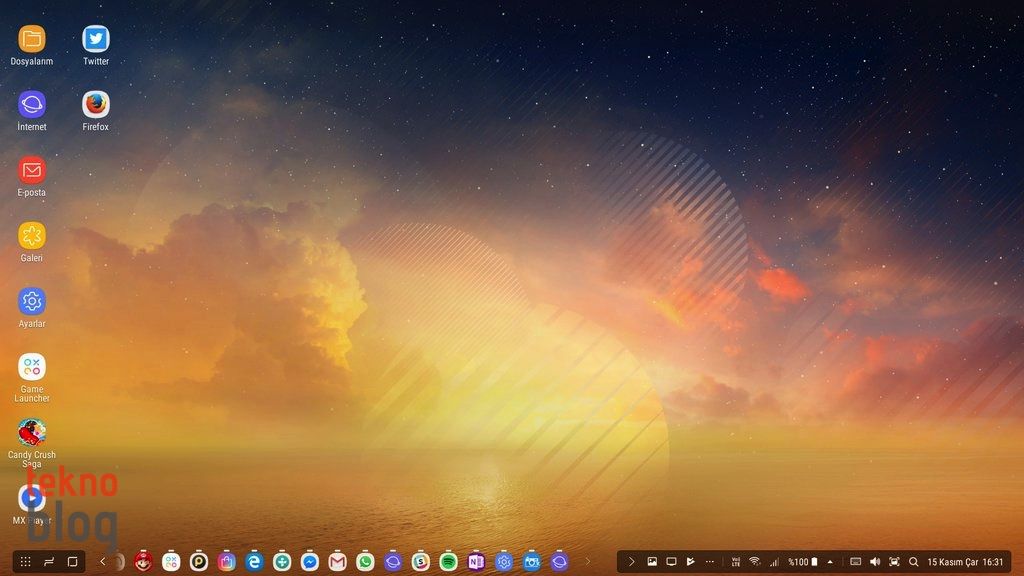Open the apps grid button
Viewport: 1024px width, 576px height.
pyautogui.click(x=26, y=562)
